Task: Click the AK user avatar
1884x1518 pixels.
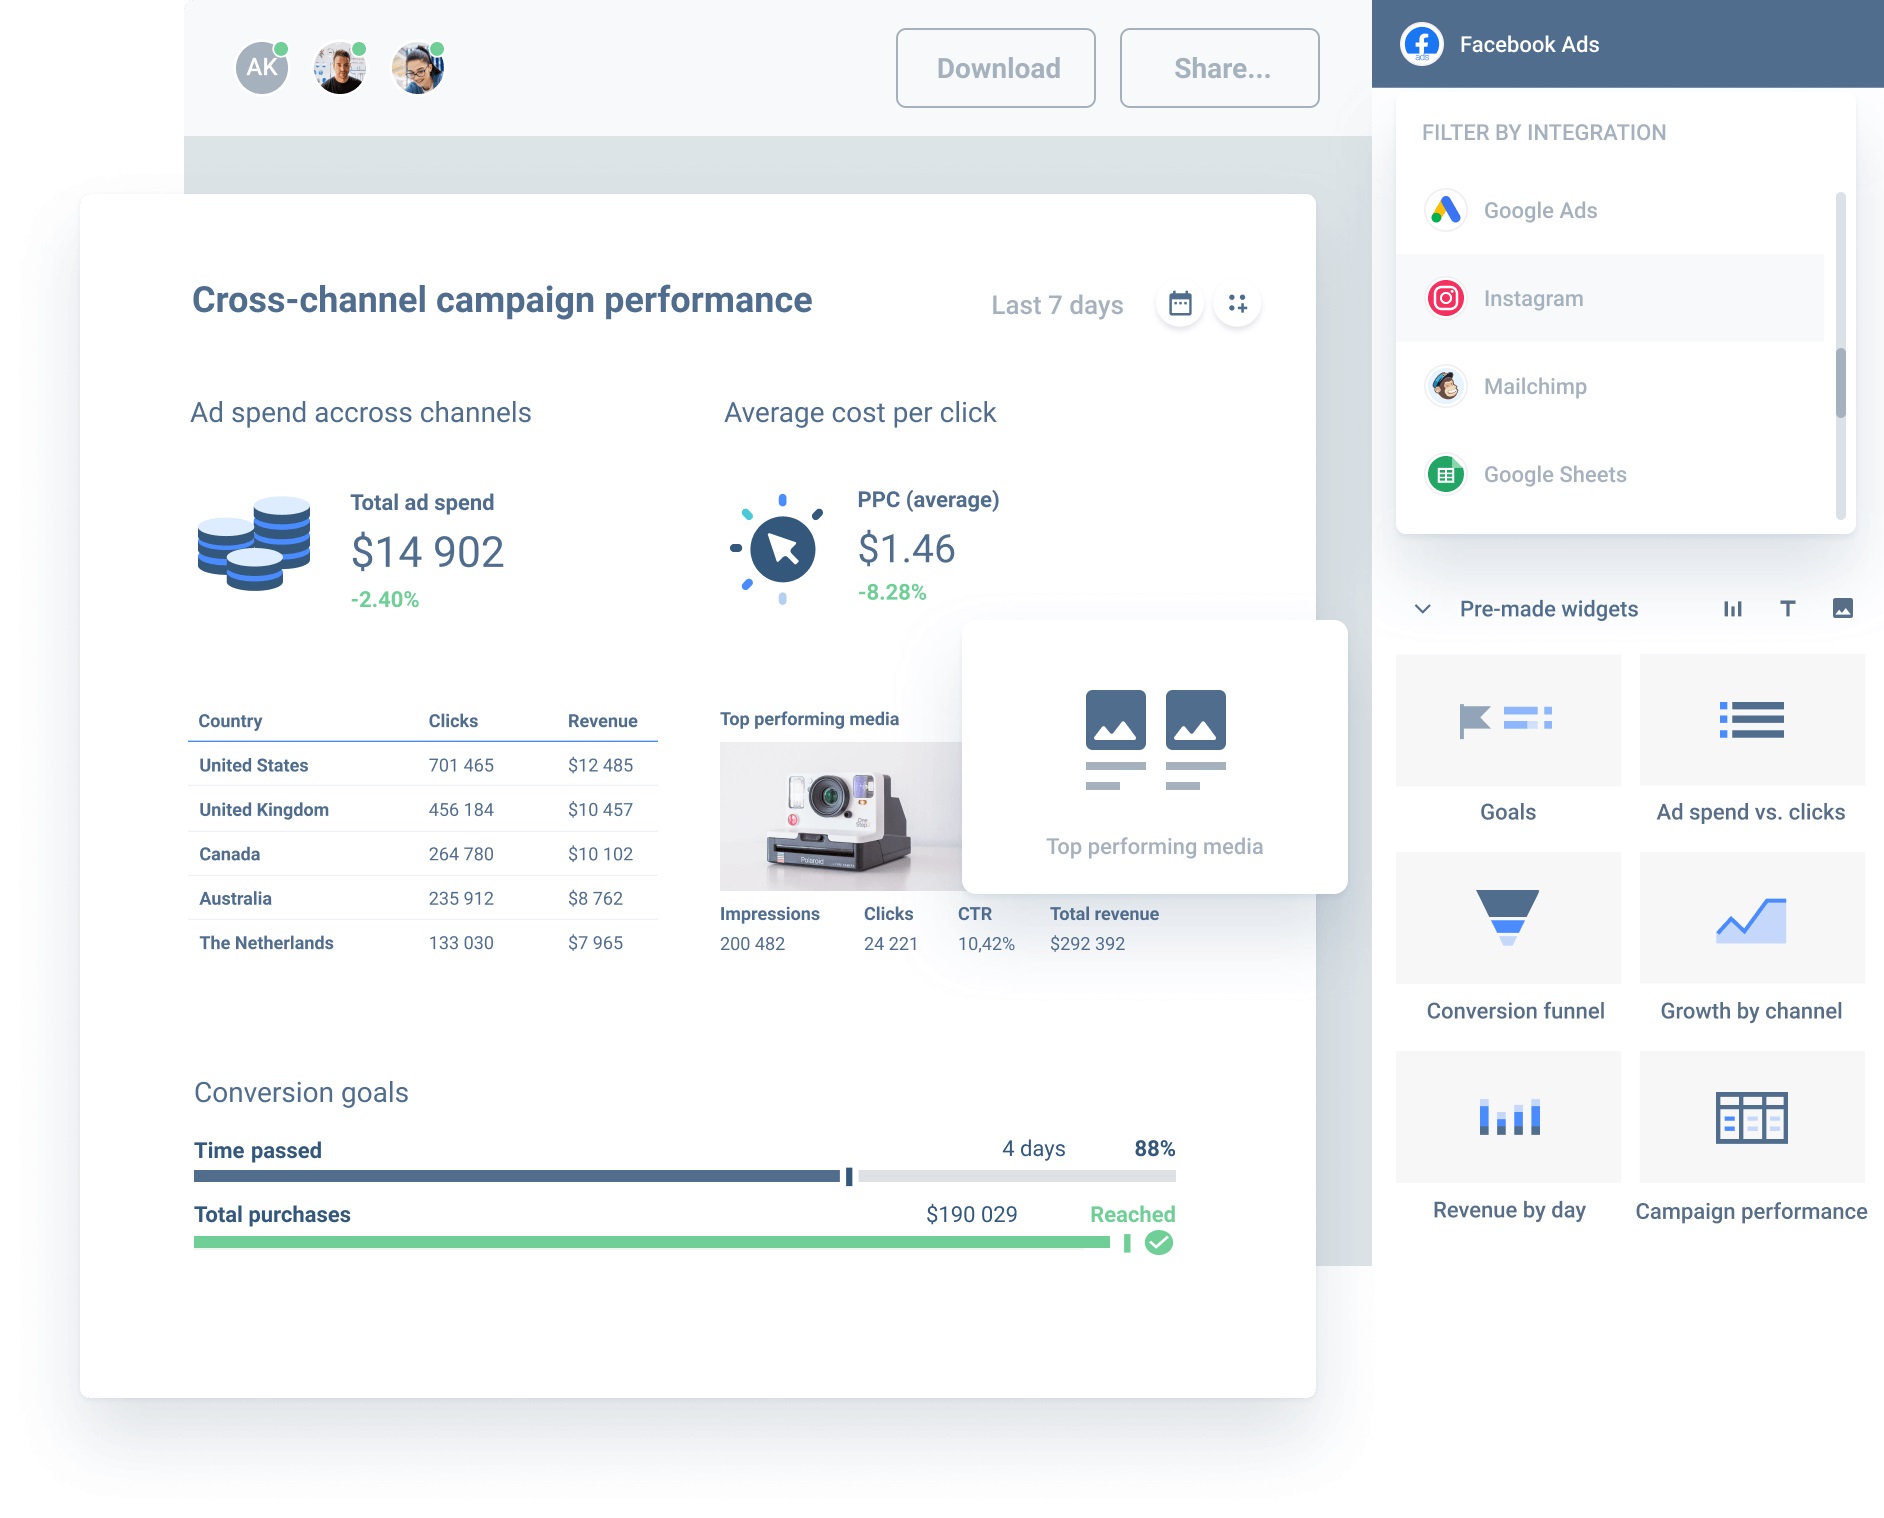Action: [262, 68]
